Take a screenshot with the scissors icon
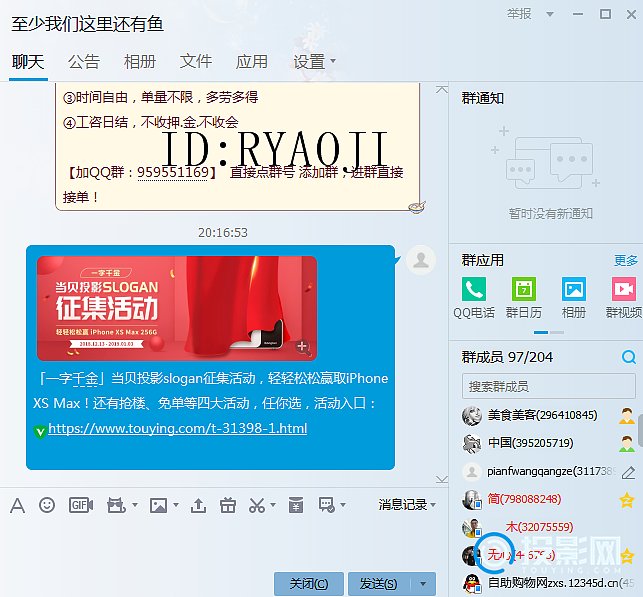The image size is (643, 597). click(x=257, y=505)
